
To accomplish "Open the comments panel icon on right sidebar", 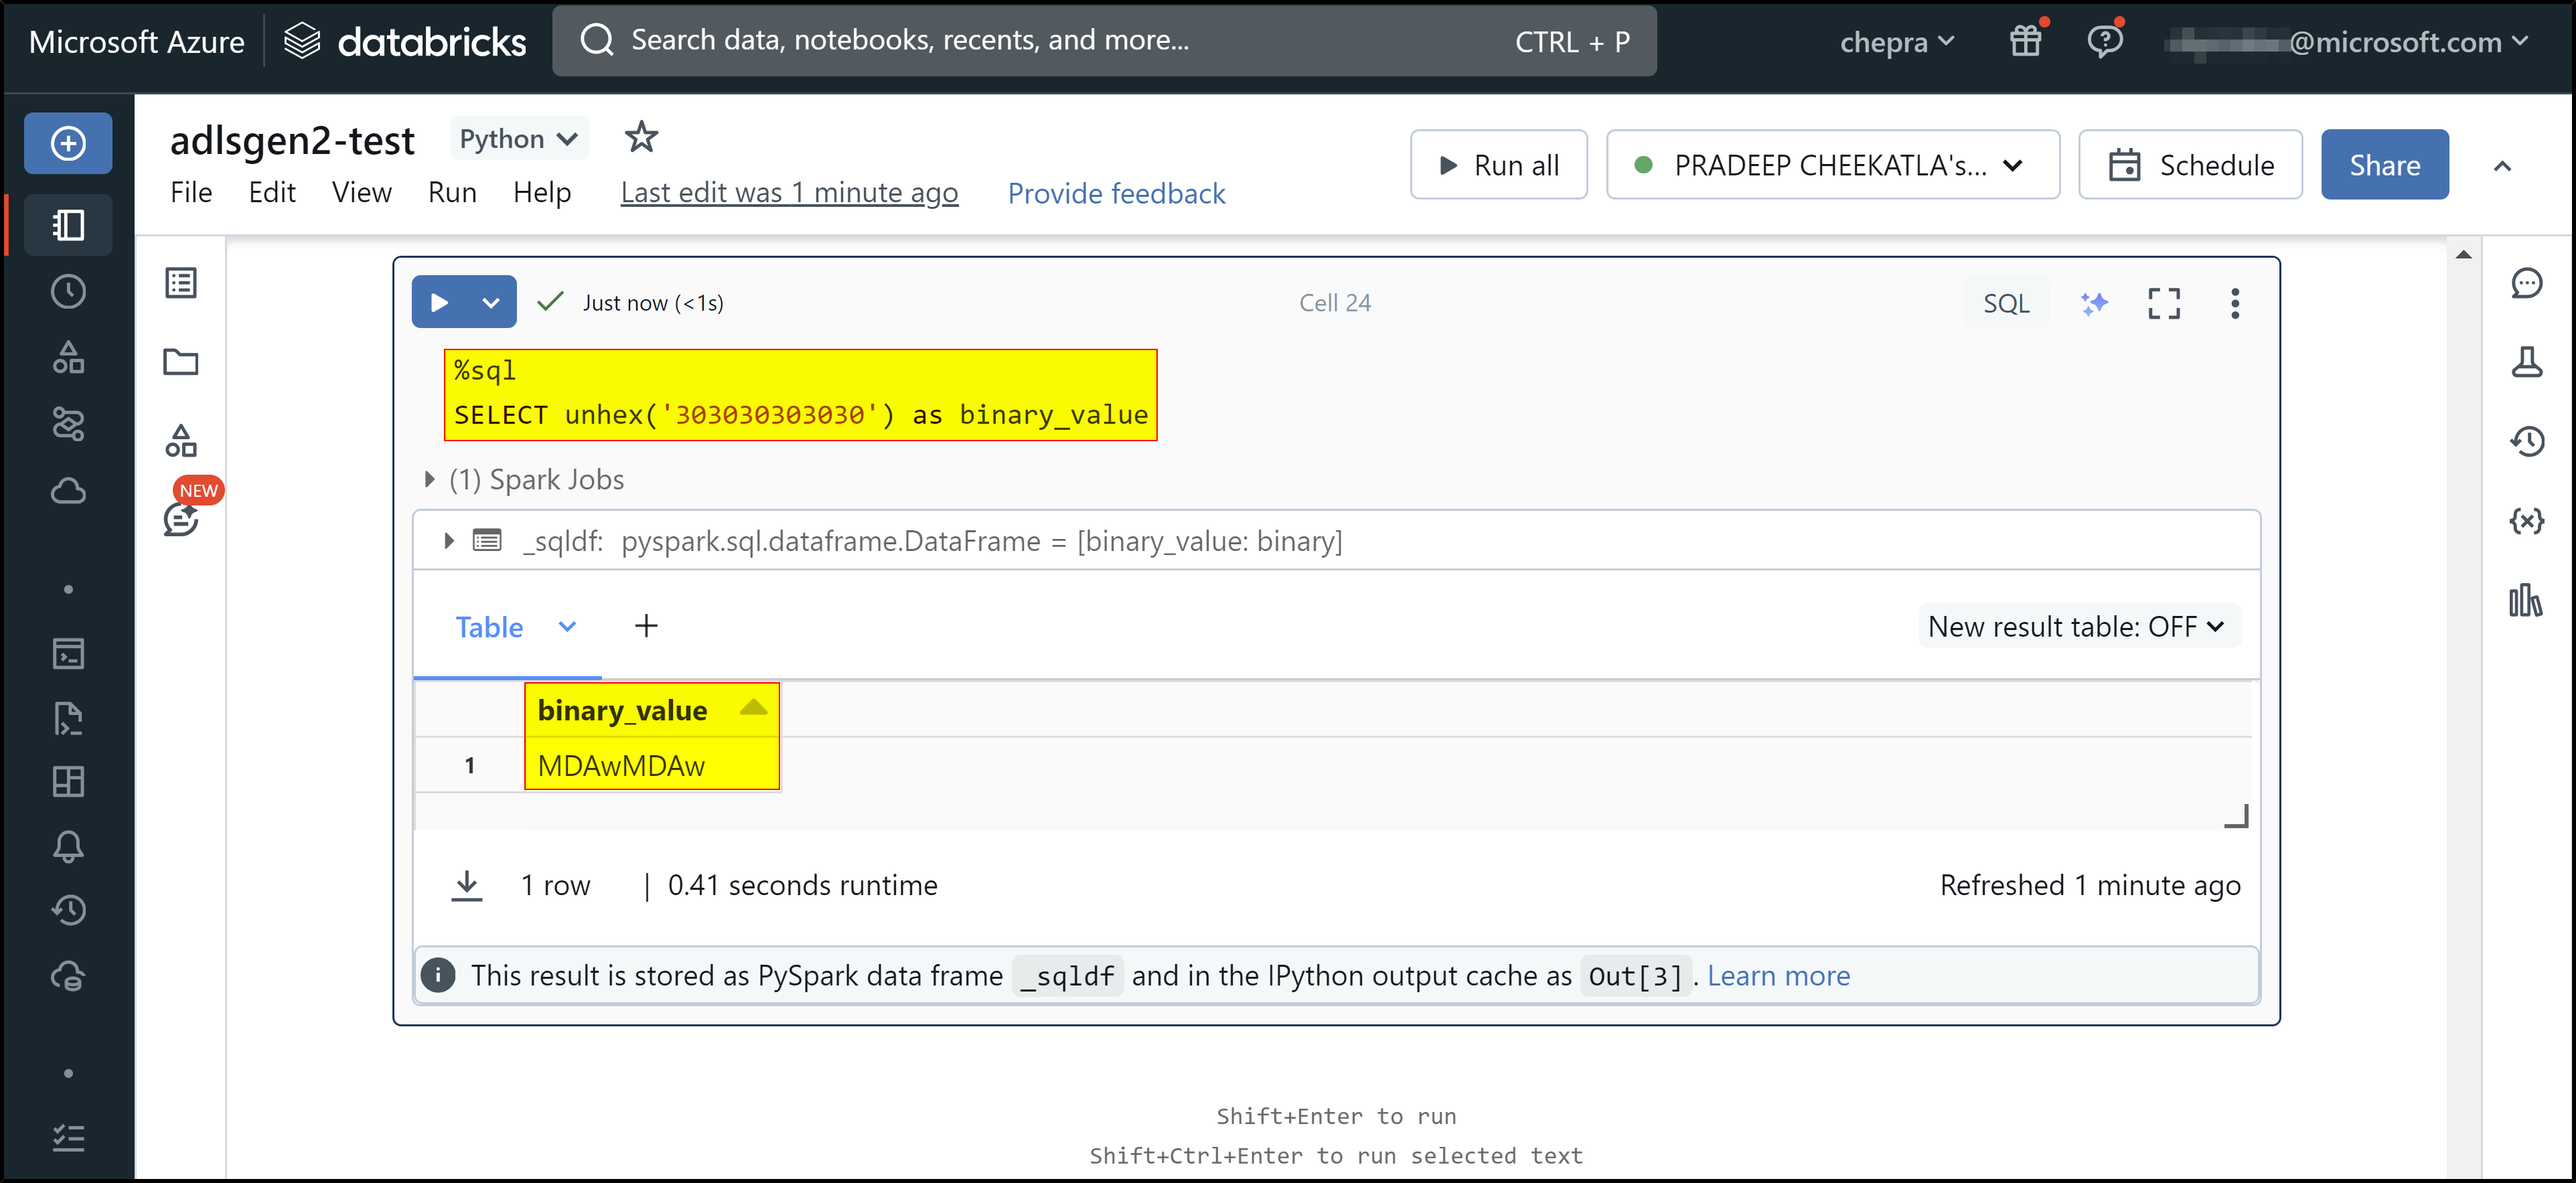I will point(2526,283).
